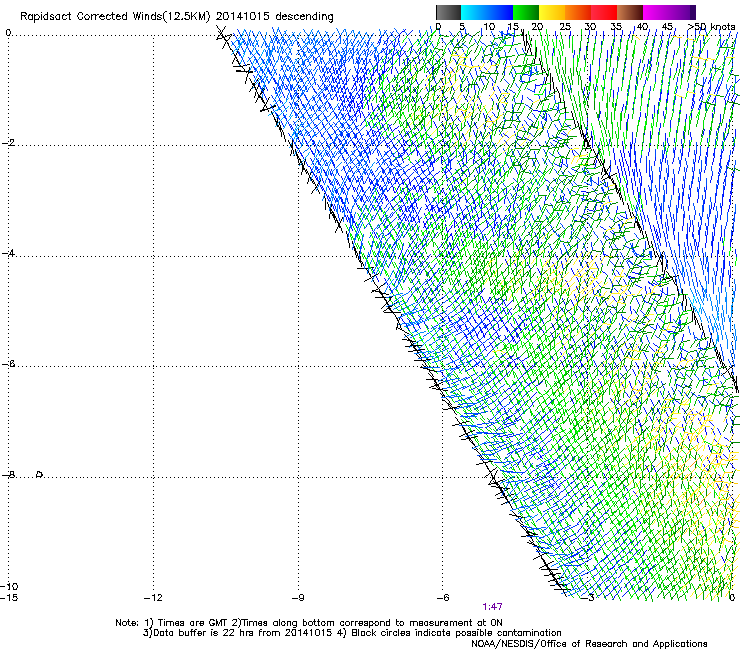Click the '-9' longitude axis label
740x650 pixels.
297,598
